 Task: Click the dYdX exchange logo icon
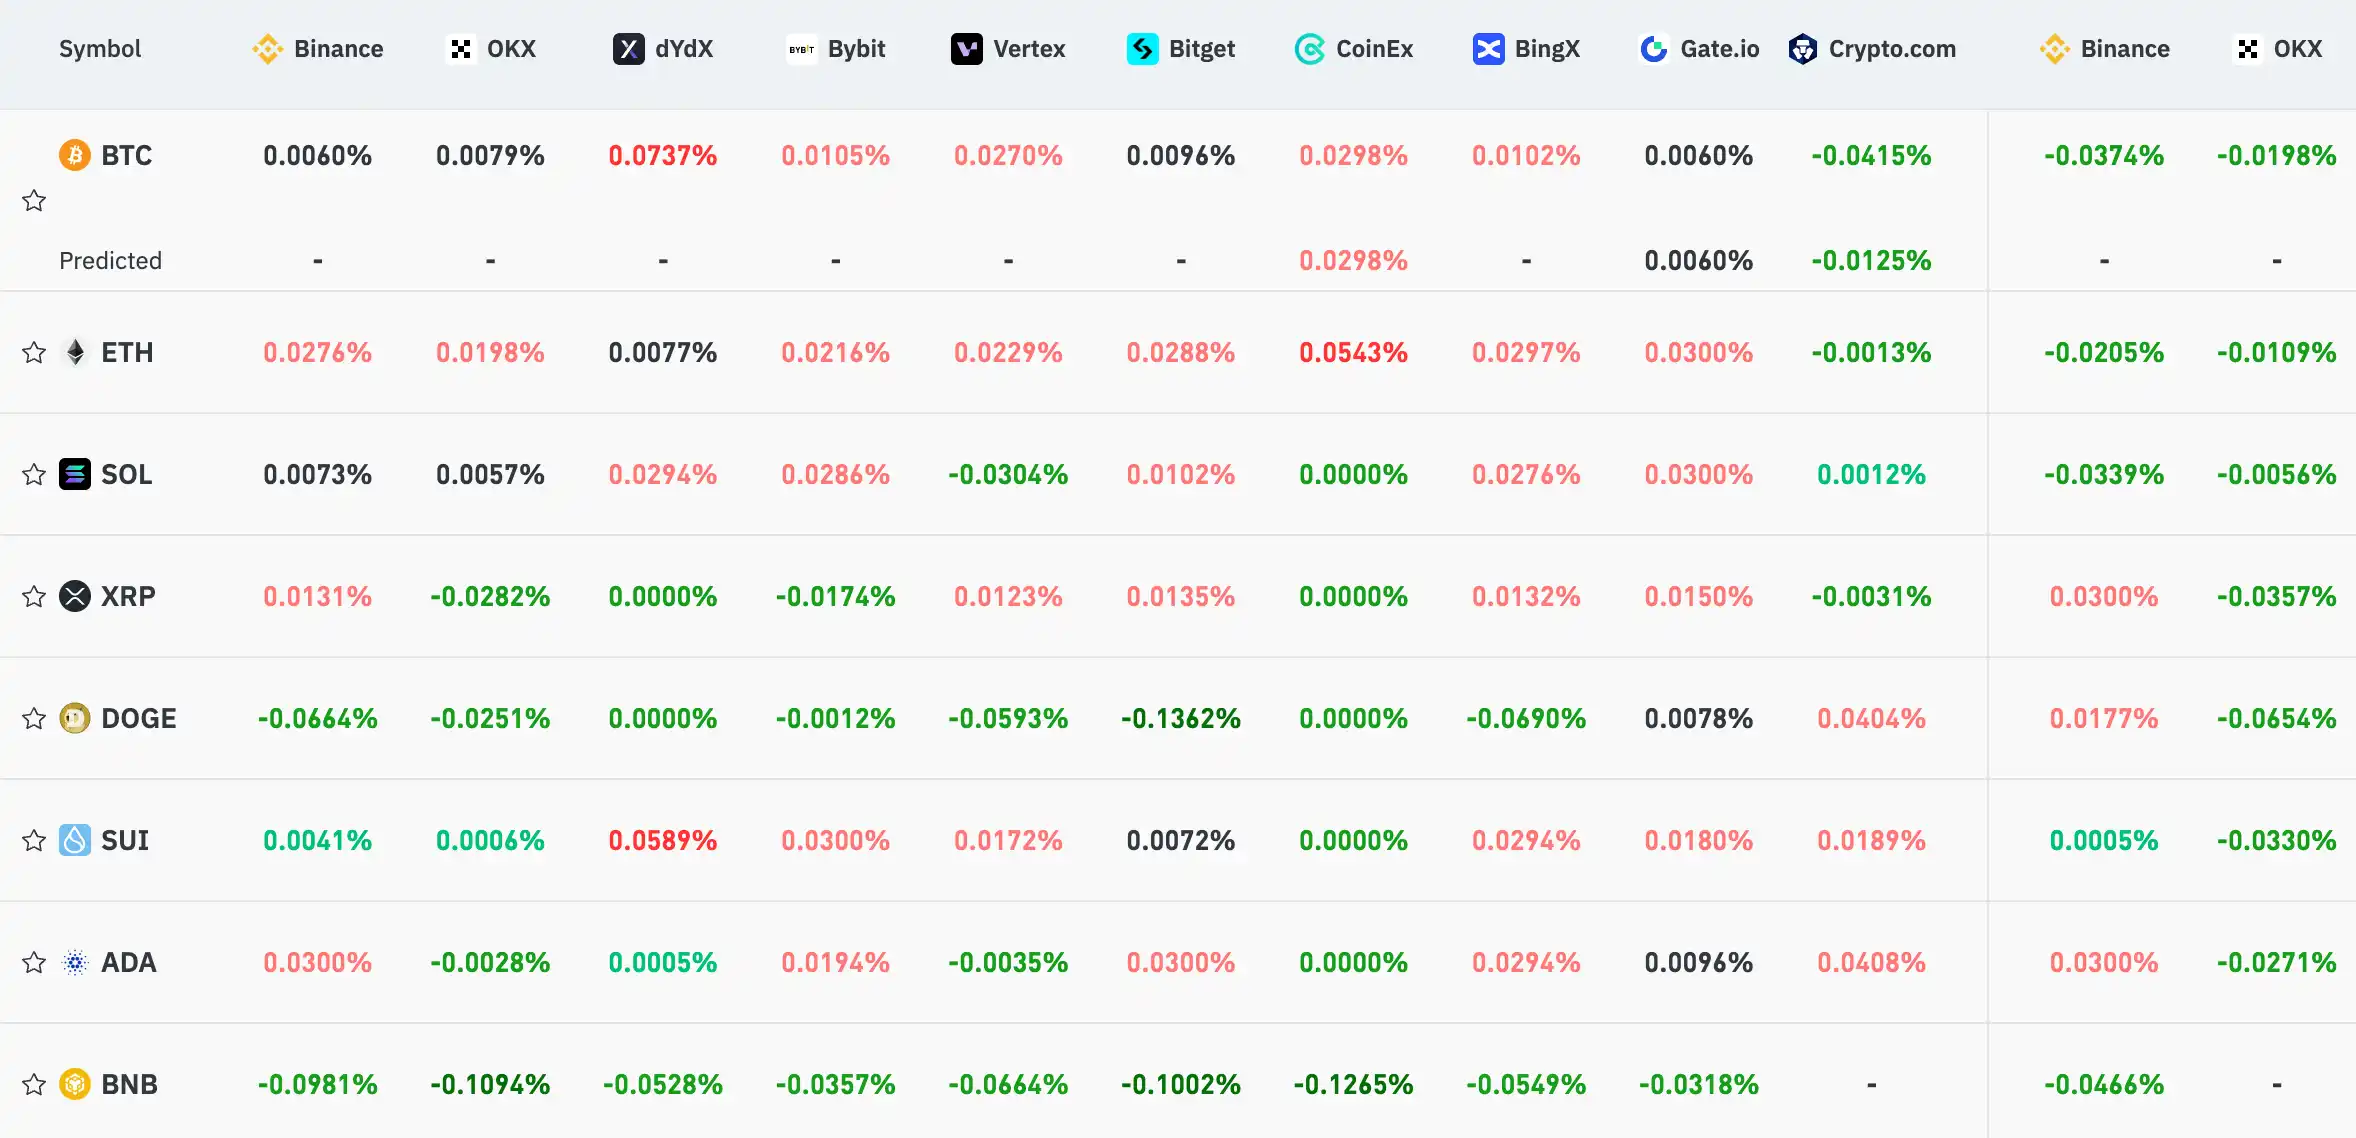[628, 49]
